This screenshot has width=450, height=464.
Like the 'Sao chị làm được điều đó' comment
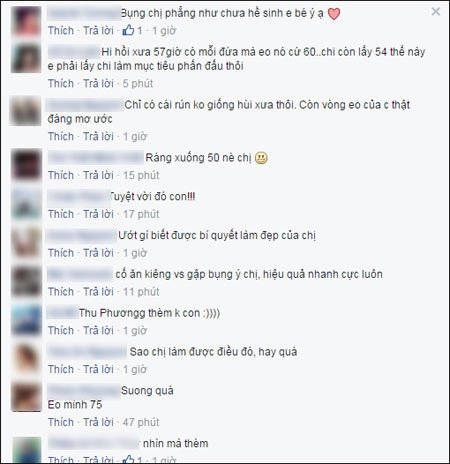tap(61, 369)
